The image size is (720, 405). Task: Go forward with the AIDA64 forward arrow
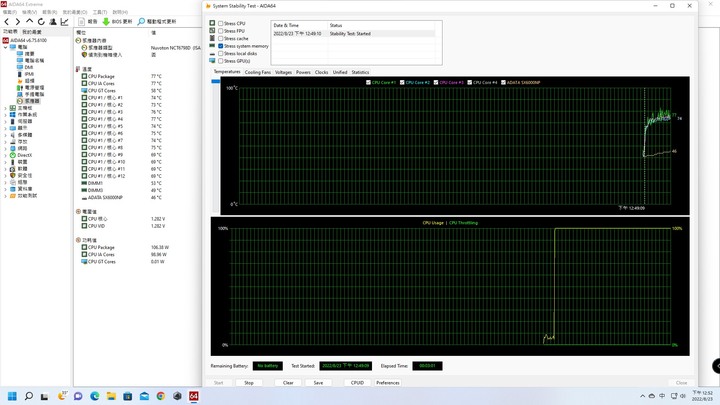17,22
